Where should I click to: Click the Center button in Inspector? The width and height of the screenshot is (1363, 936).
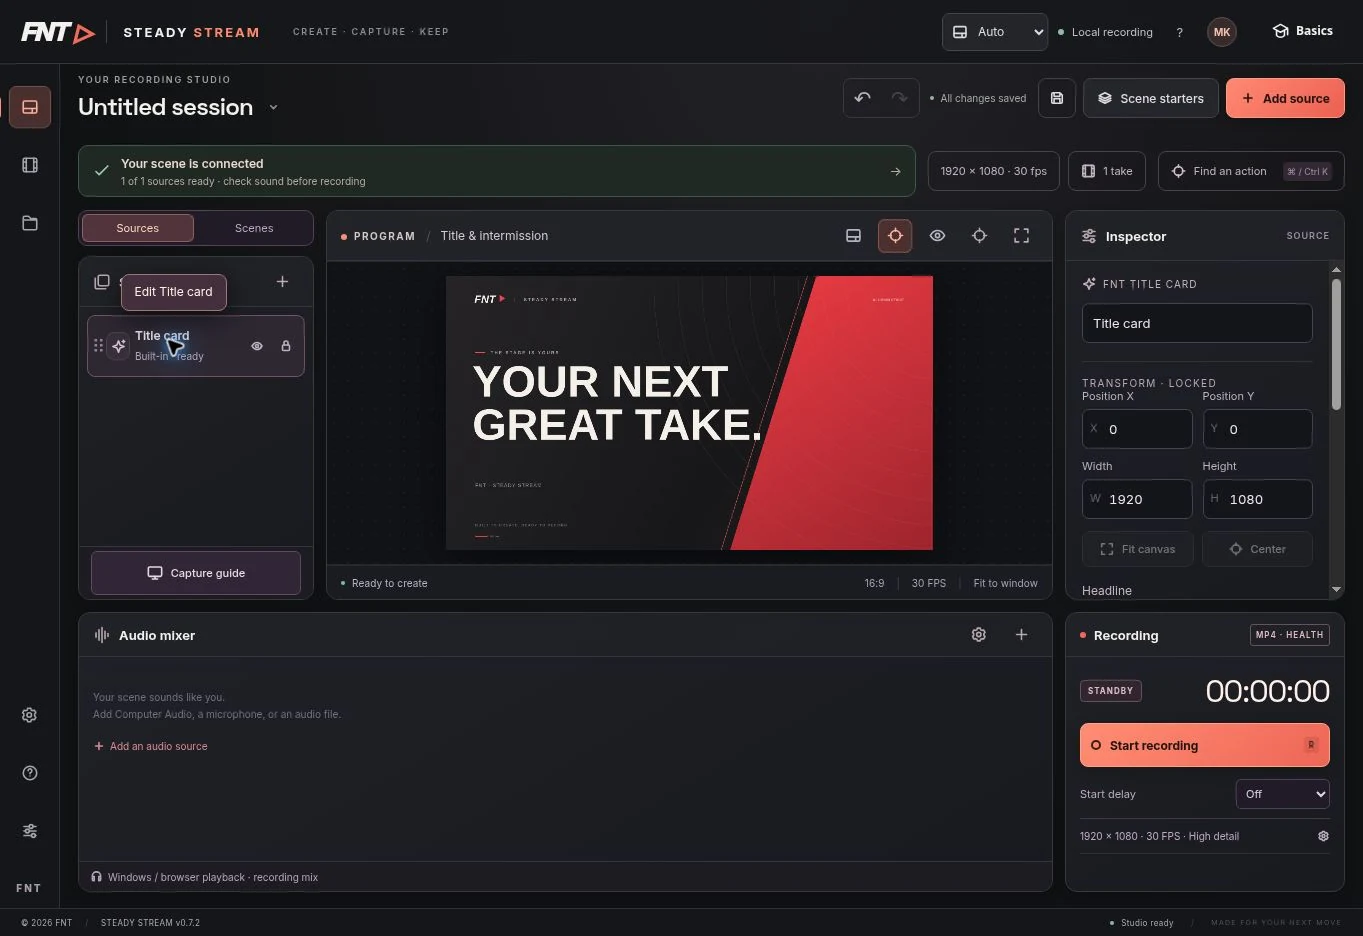[1258, 549]
